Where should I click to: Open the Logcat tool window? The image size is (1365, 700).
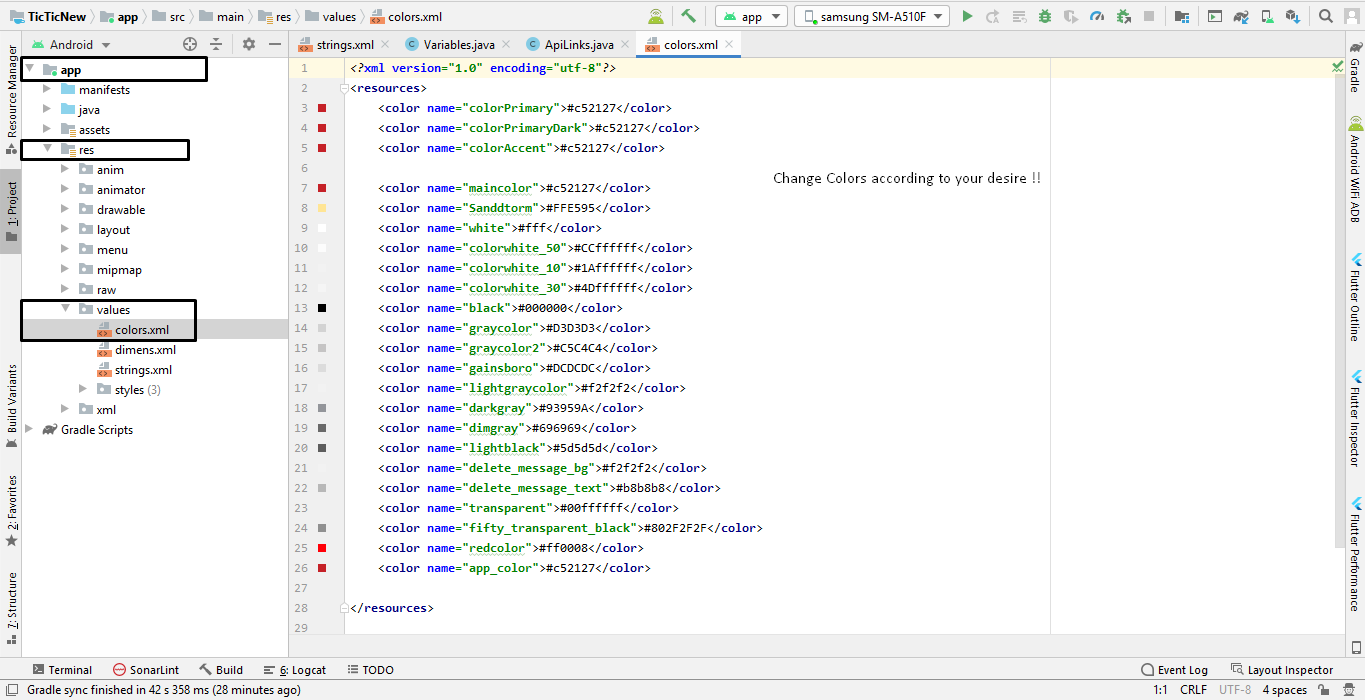coord(295,670)
